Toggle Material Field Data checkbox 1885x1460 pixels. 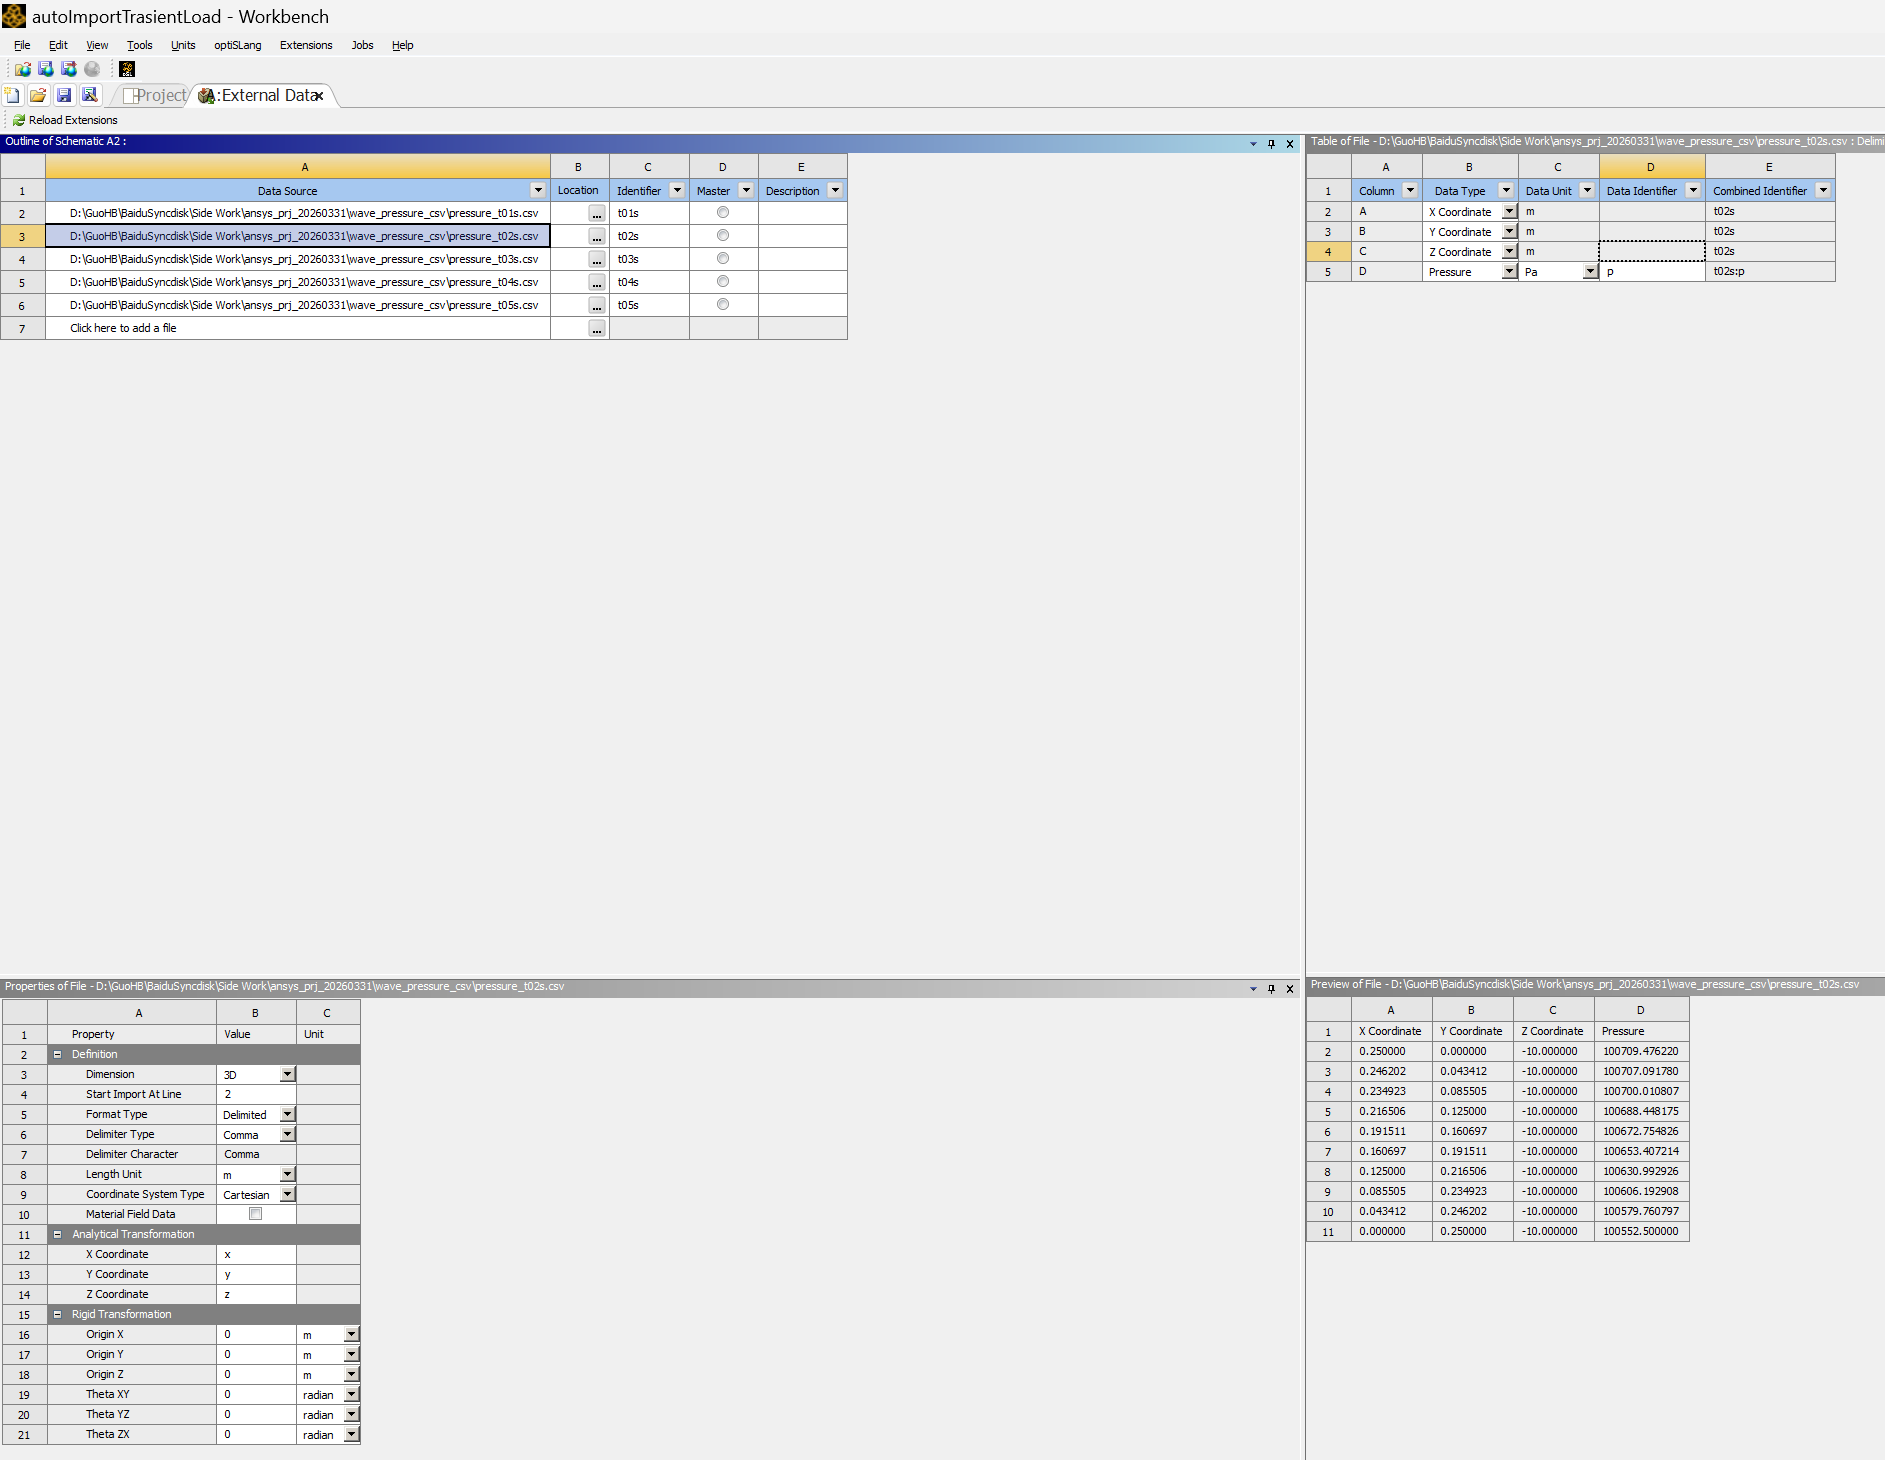click(255, 1213)
